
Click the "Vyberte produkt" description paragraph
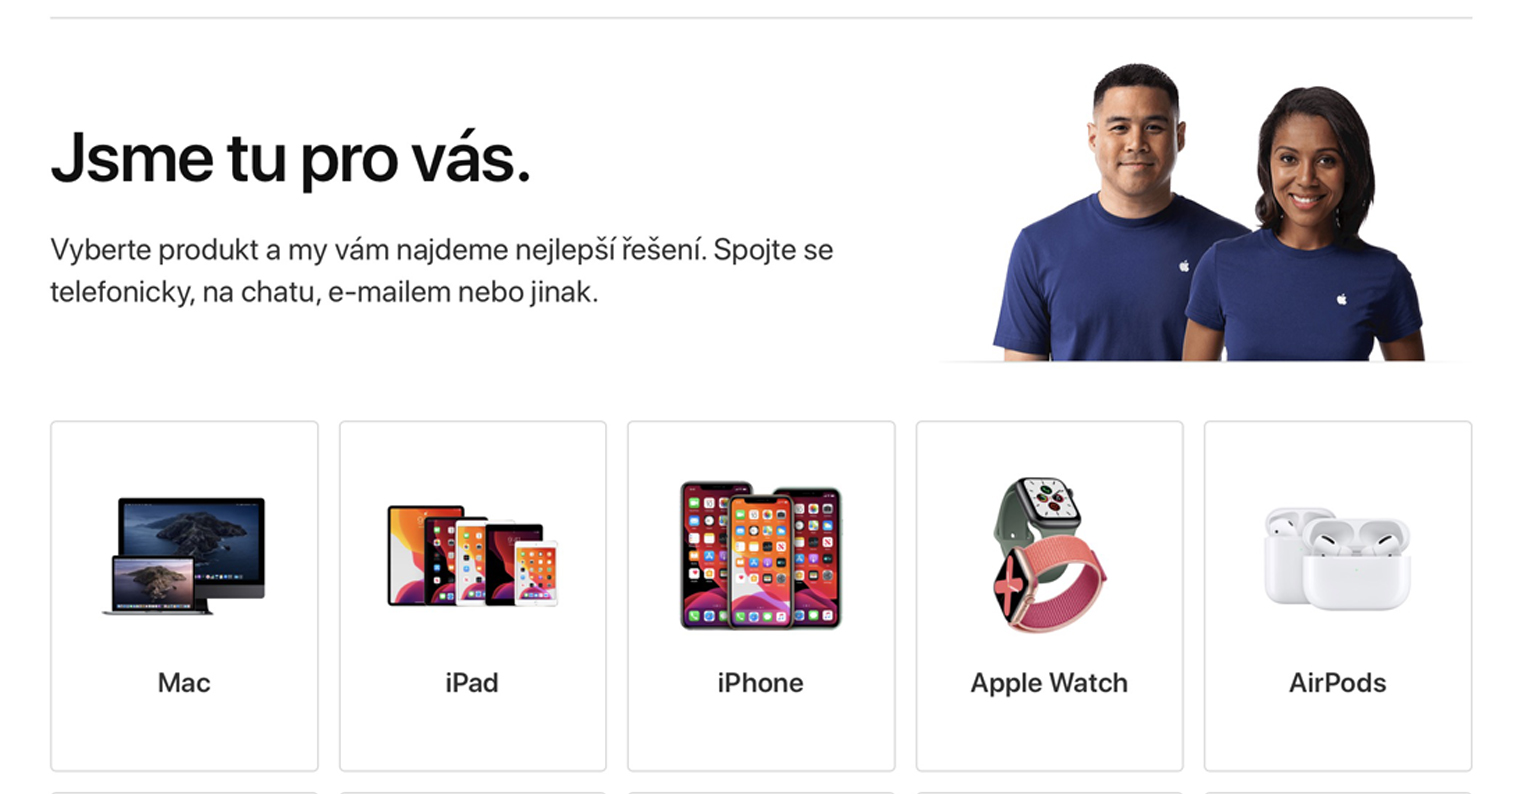(441, 271)
